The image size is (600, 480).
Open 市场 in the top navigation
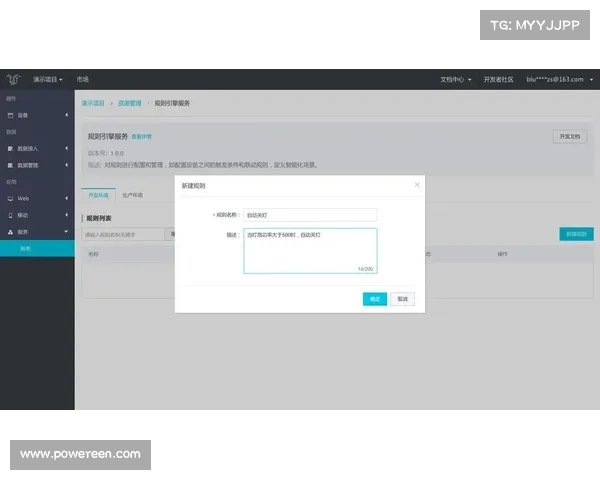pyautogui.click(x=83, y=79)
